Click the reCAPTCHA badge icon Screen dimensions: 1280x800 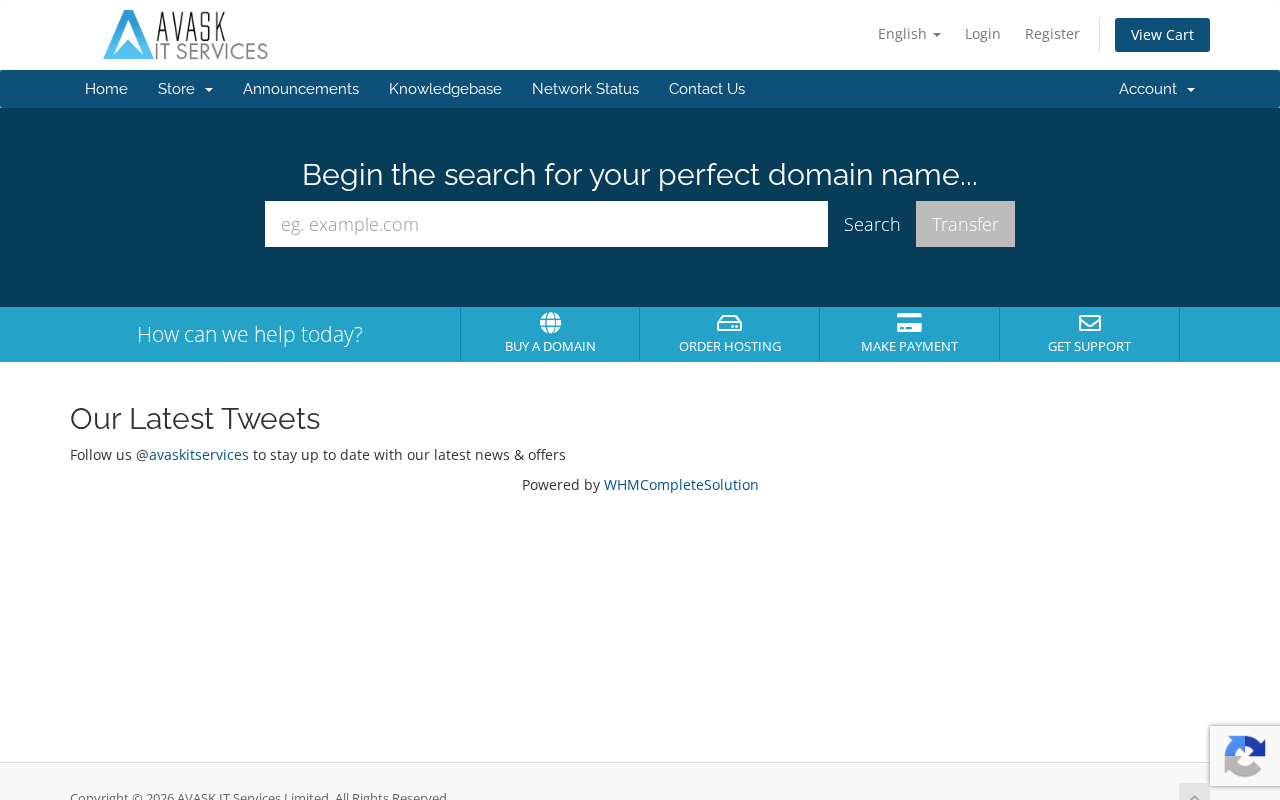[1245, 756]
